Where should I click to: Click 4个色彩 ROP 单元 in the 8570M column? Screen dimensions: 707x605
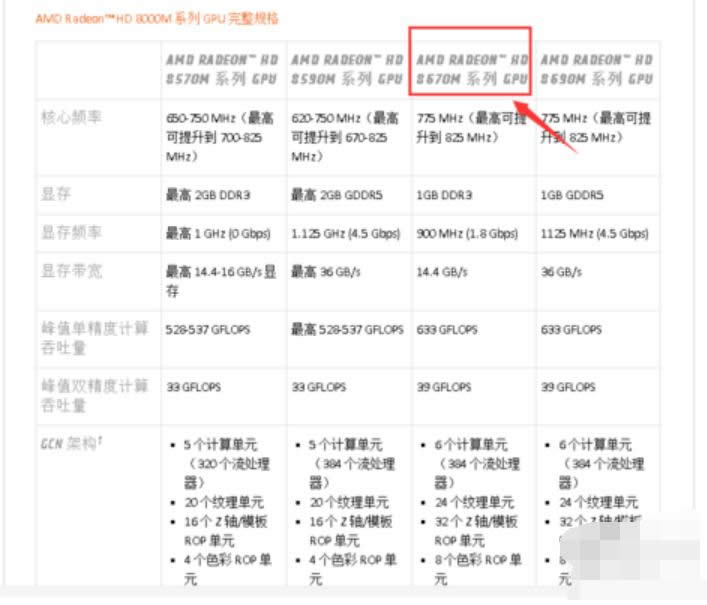click(x=227, y=569)
